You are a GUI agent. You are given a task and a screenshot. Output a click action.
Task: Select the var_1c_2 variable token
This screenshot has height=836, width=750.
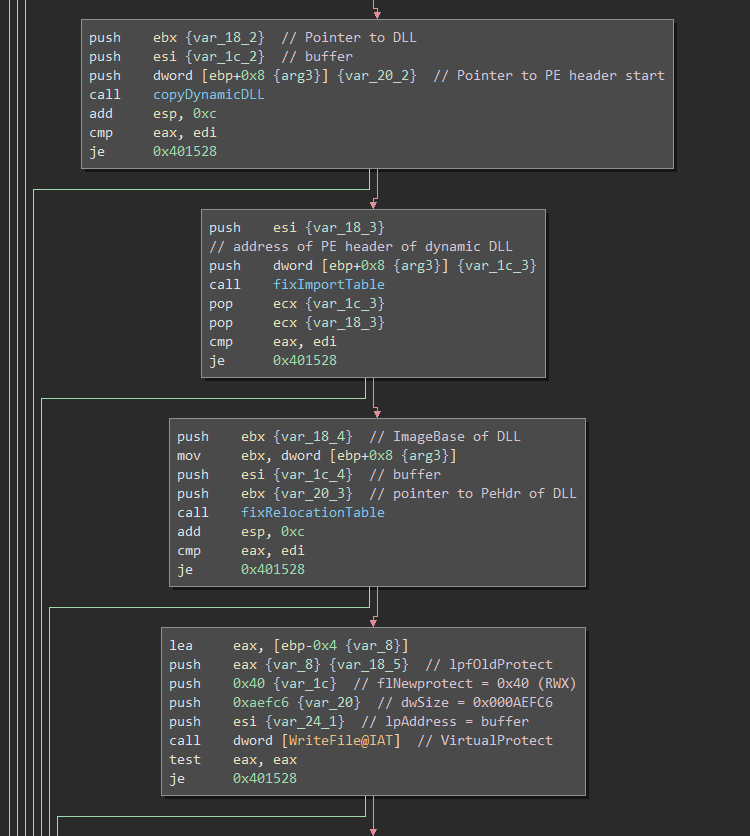pos(224,57)
